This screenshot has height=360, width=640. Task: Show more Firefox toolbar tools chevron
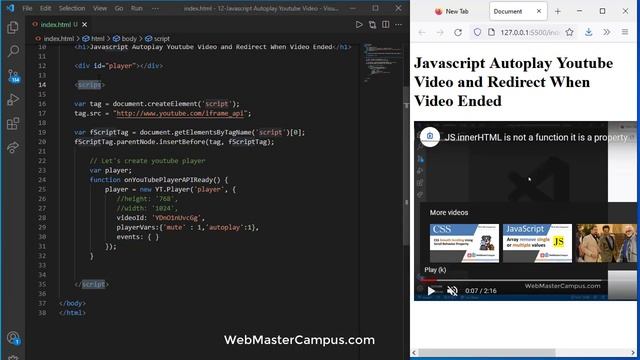[x=607, y=32]
